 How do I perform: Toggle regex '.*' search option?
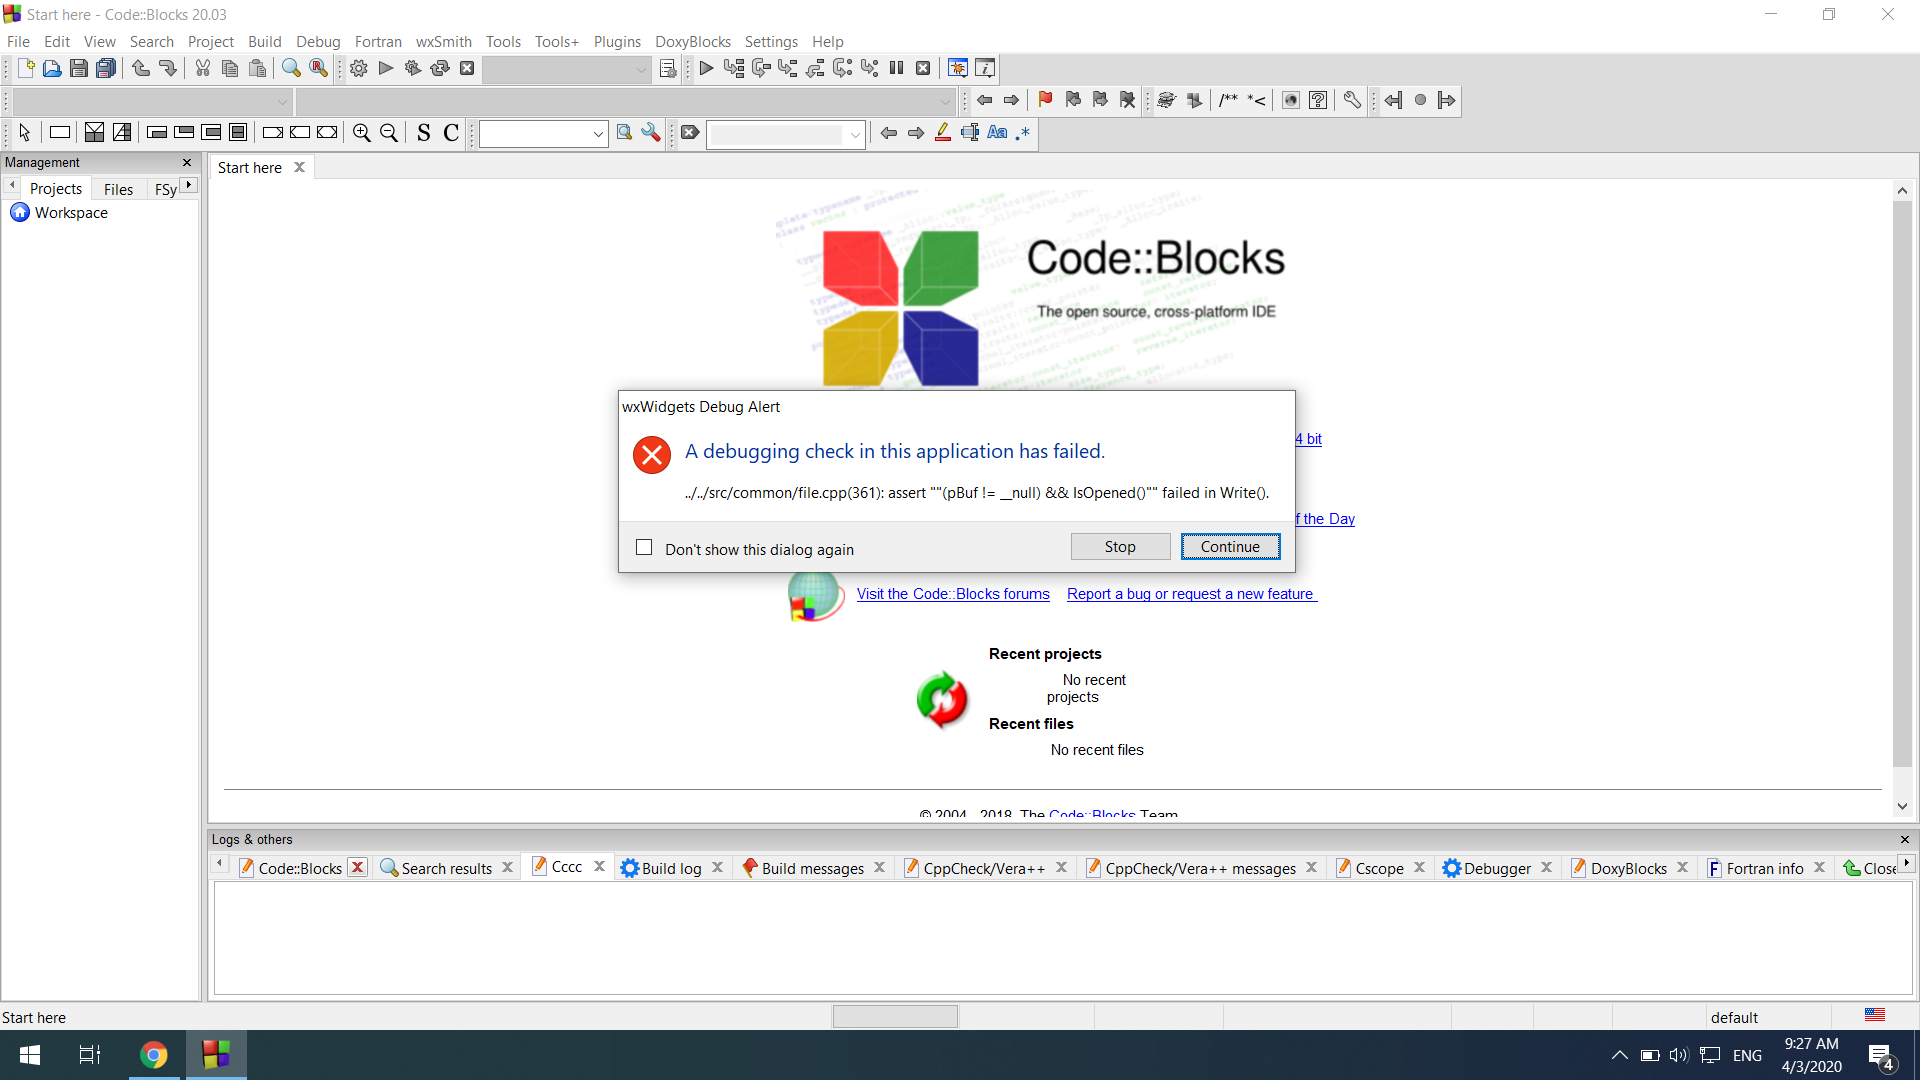(1023, 133)
